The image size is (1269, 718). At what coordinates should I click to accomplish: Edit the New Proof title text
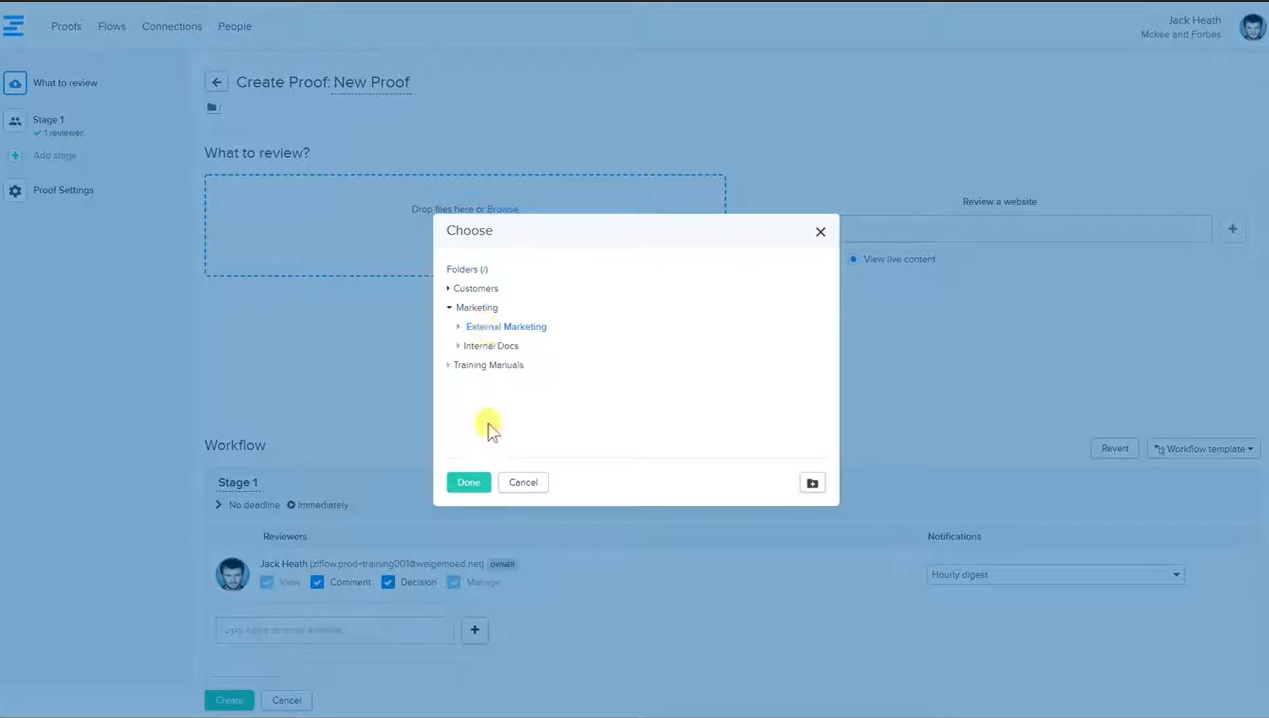point(371,82)
